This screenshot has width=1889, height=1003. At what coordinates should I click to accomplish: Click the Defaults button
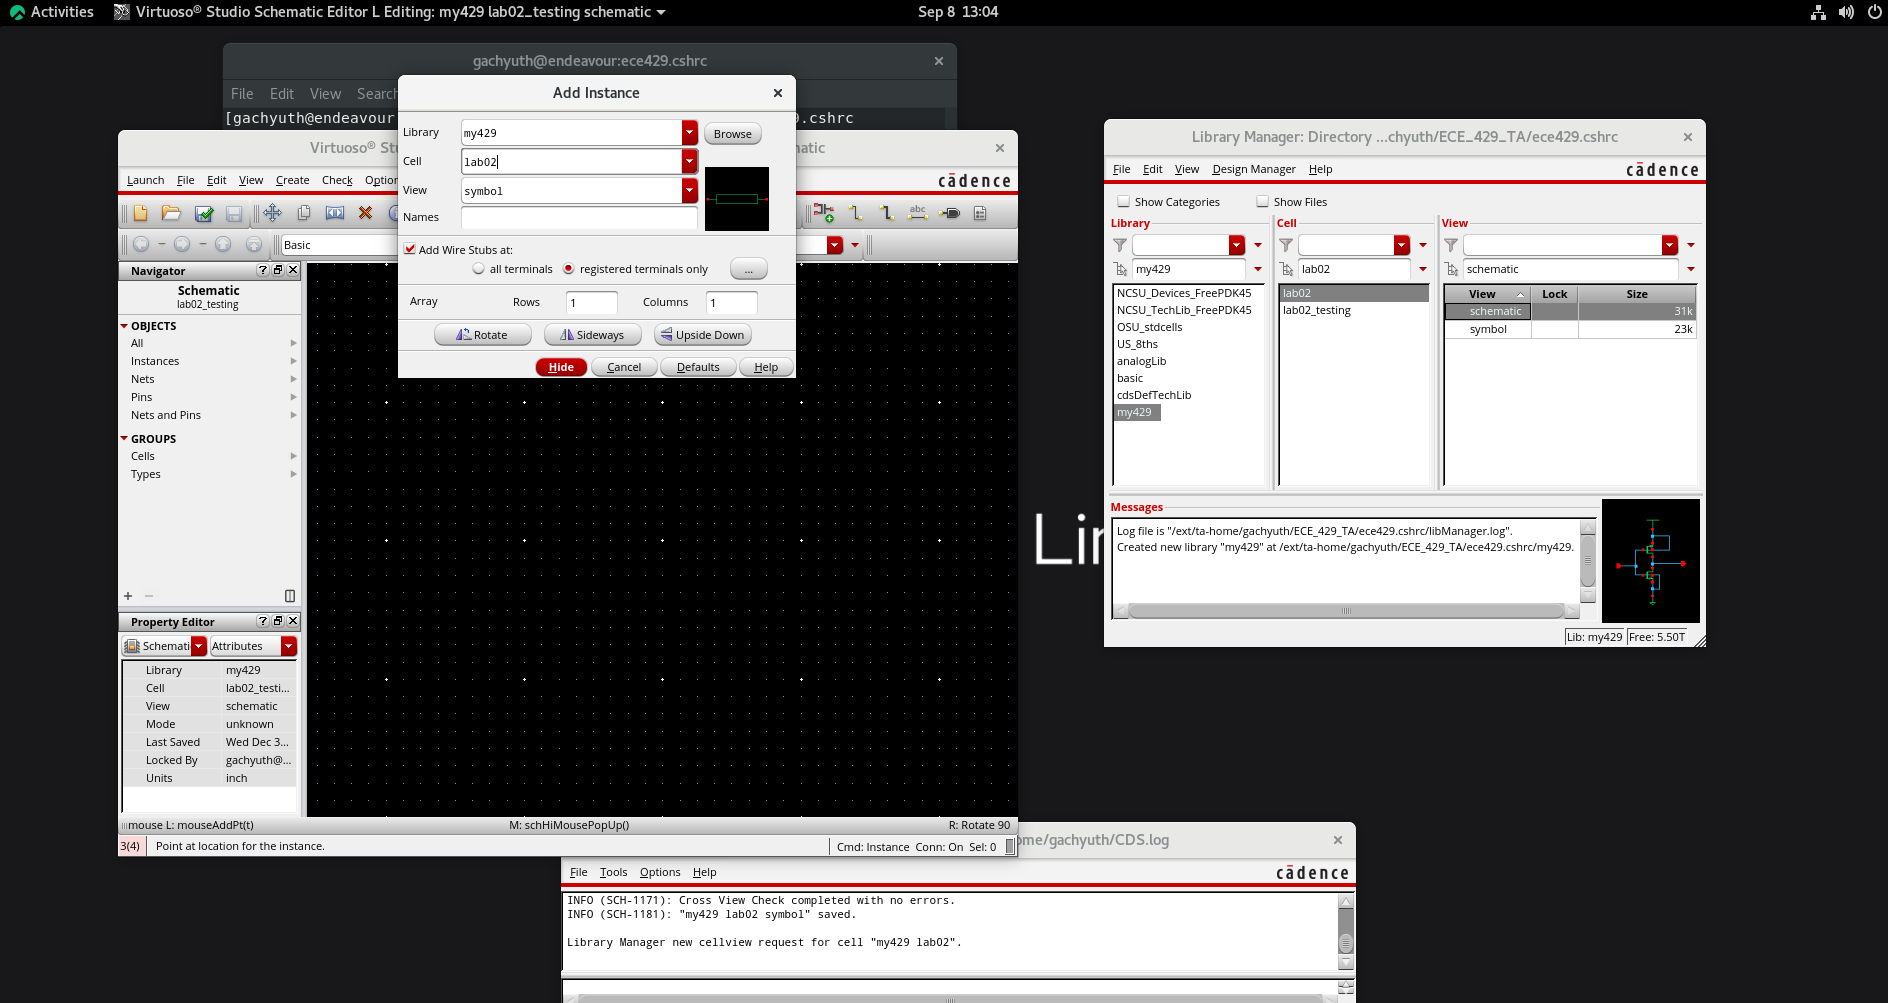698,367
